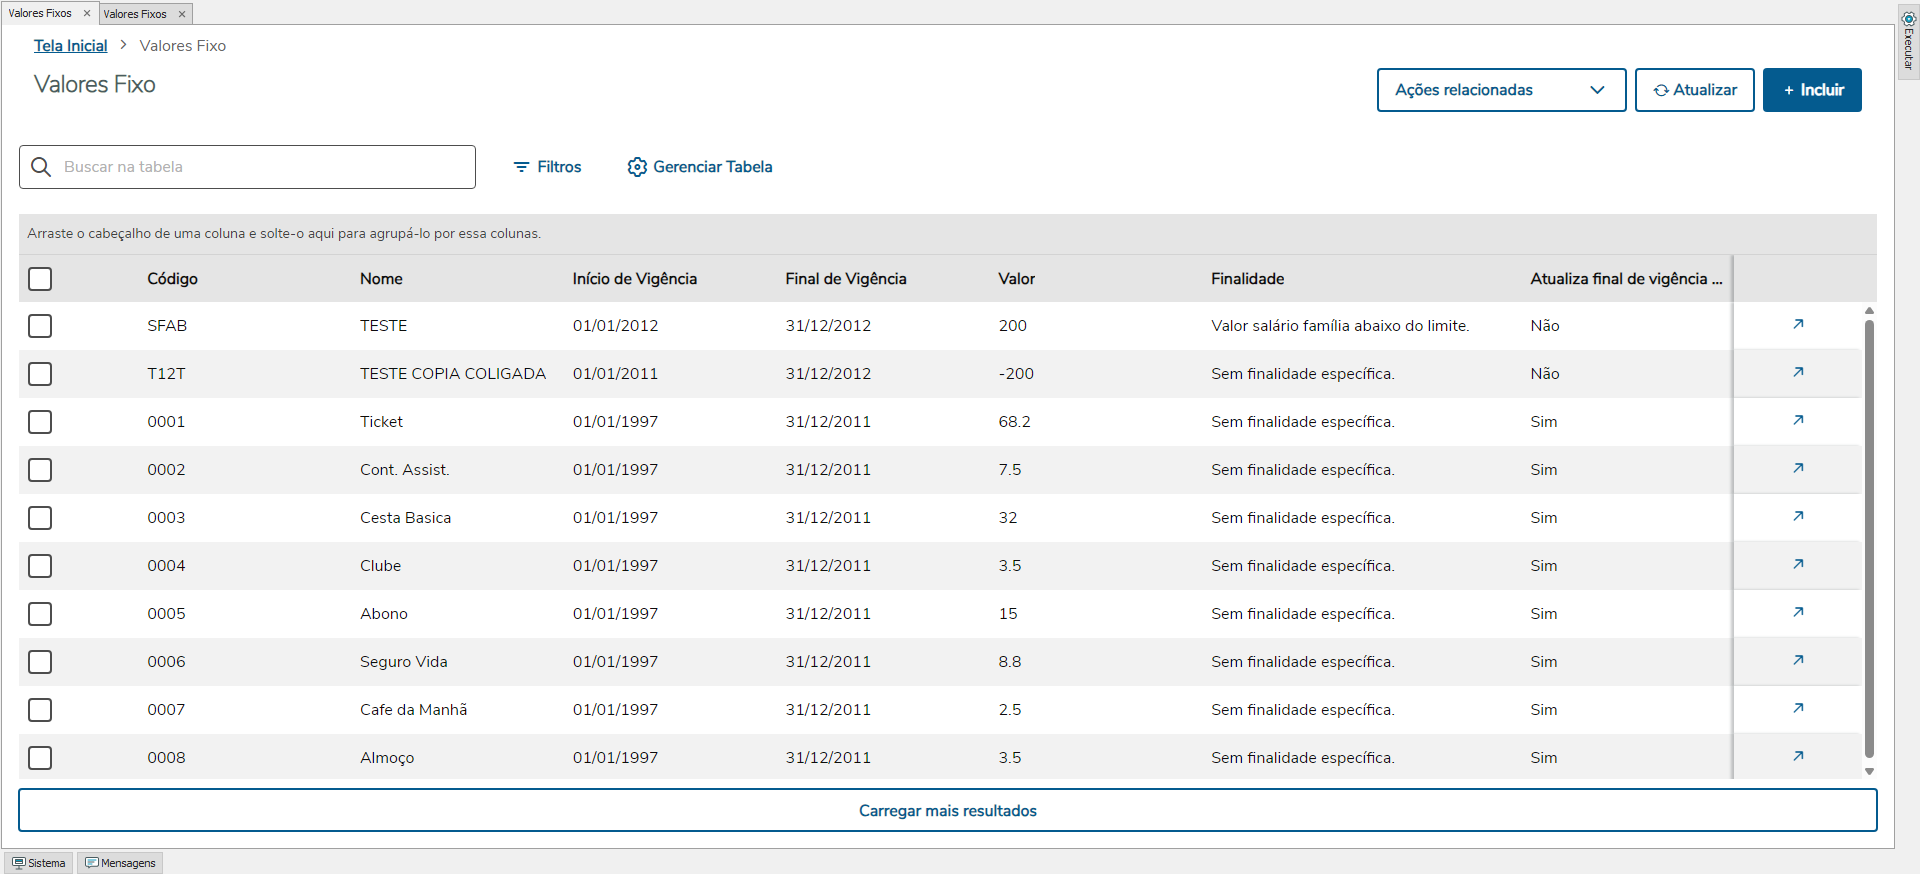This screenshot has height=874, width=1920.
Task: Switch to the second Valores Fixos tab
Action: [x=136, y=14]
